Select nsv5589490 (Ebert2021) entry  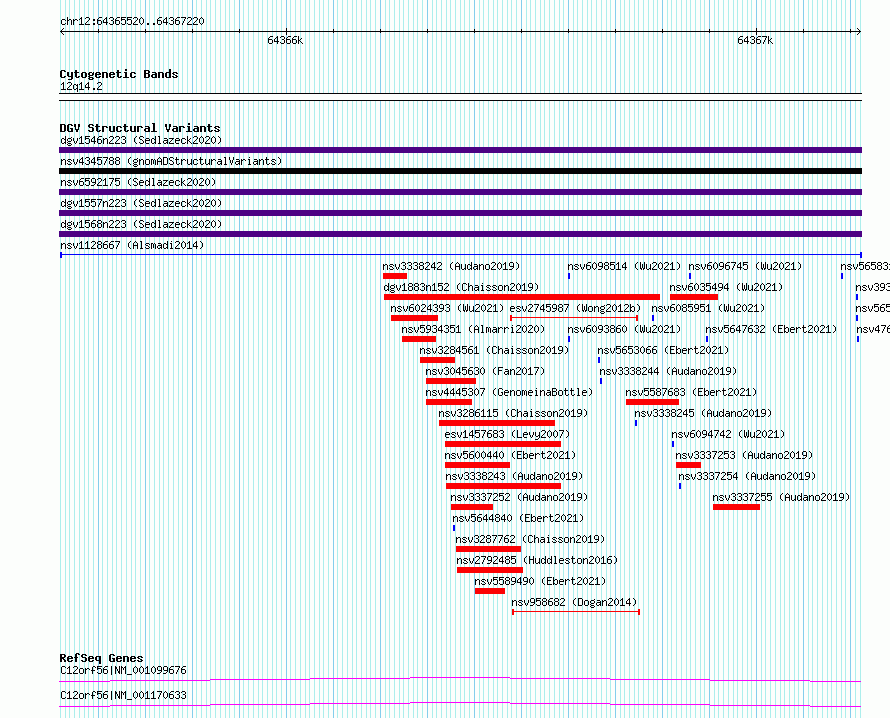[540, 581]
